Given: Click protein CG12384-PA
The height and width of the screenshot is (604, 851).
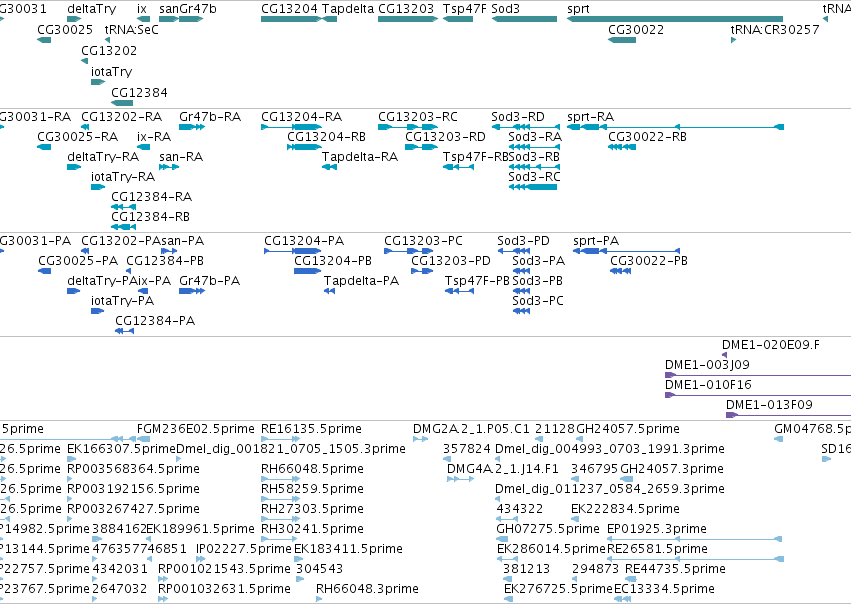Looking at the screenshot, I should [x=155, y=321].
